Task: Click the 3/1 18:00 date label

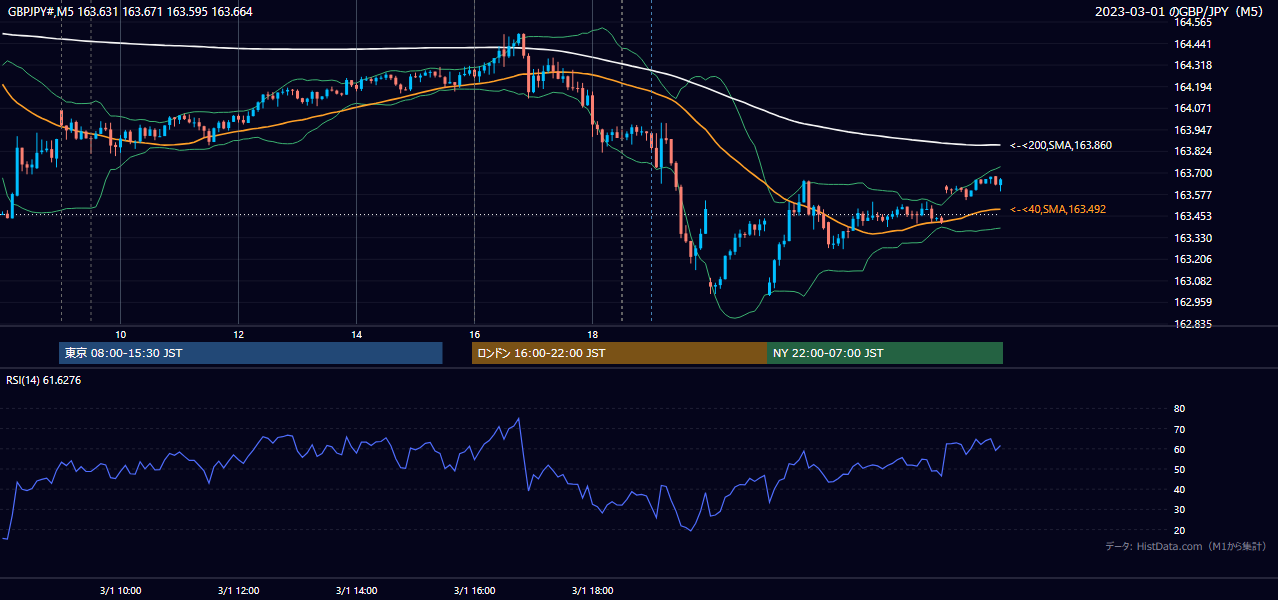Action: pyautogui.click(x=592, y=590)
